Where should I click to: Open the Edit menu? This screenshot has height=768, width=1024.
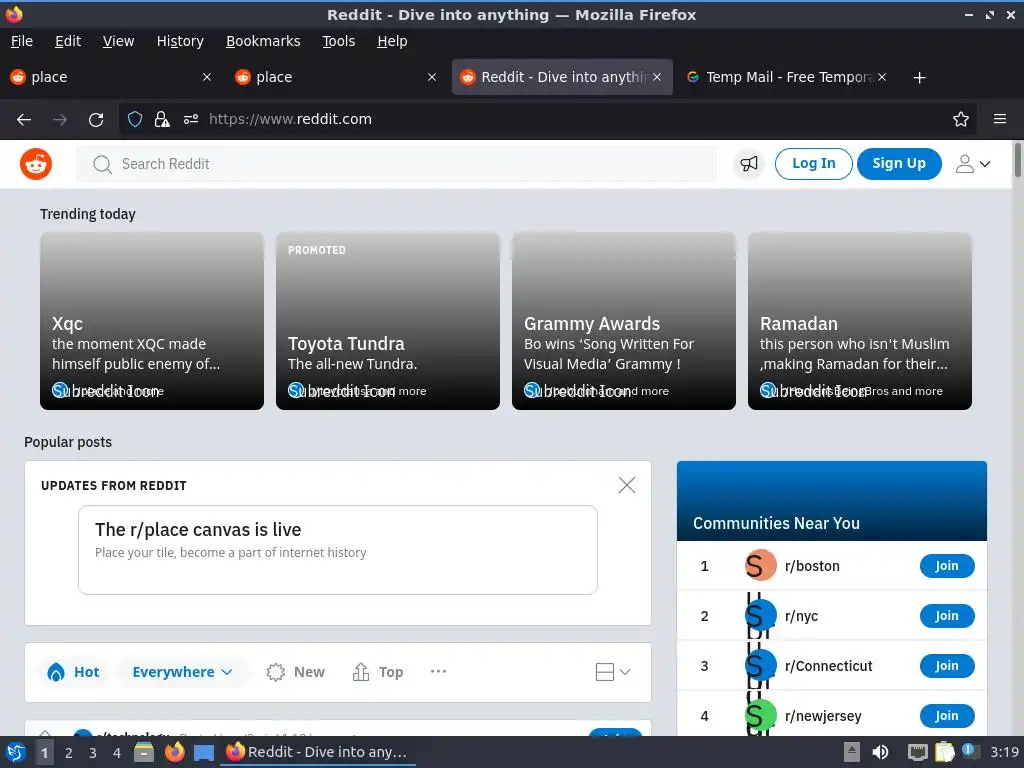68,41
